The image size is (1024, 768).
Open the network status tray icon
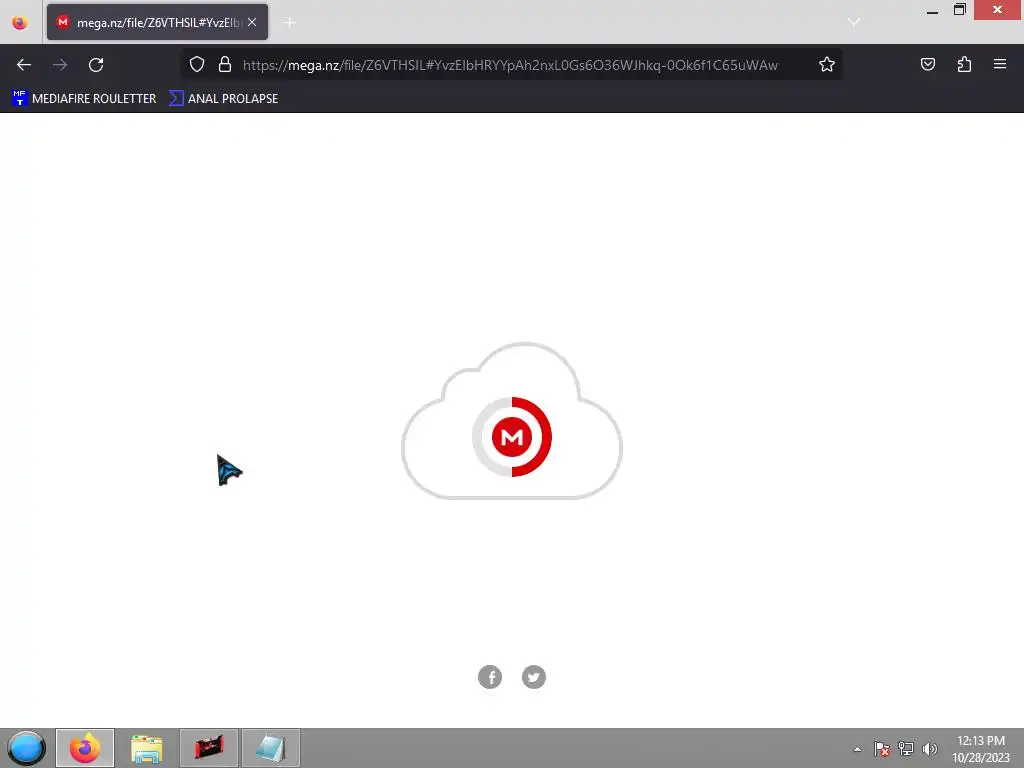click(x=906, y=749)
